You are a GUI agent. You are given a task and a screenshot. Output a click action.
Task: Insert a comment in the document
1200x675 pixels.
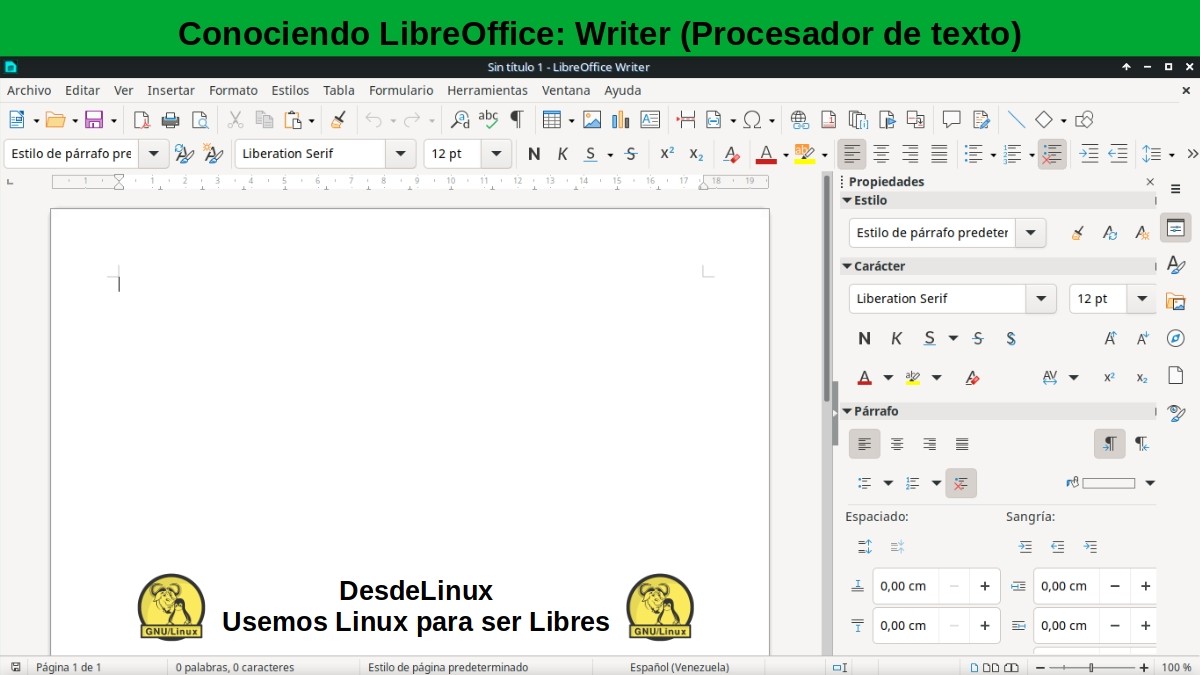click(953, 119)
